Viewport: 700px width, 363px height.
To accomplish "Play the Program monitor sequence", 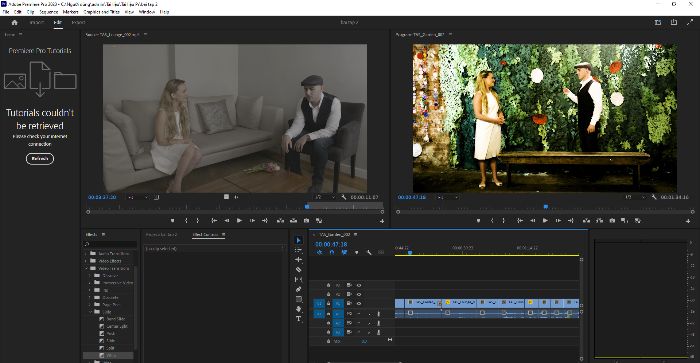I will [x=545, y=221].
